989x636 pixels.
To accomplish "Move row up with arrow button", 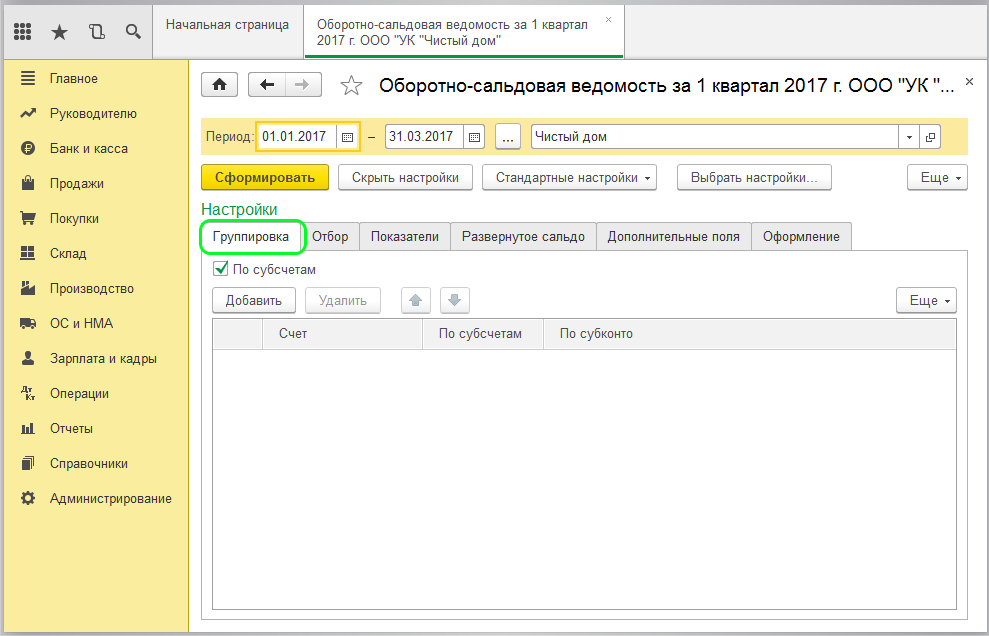I will (x=416, y=300).
